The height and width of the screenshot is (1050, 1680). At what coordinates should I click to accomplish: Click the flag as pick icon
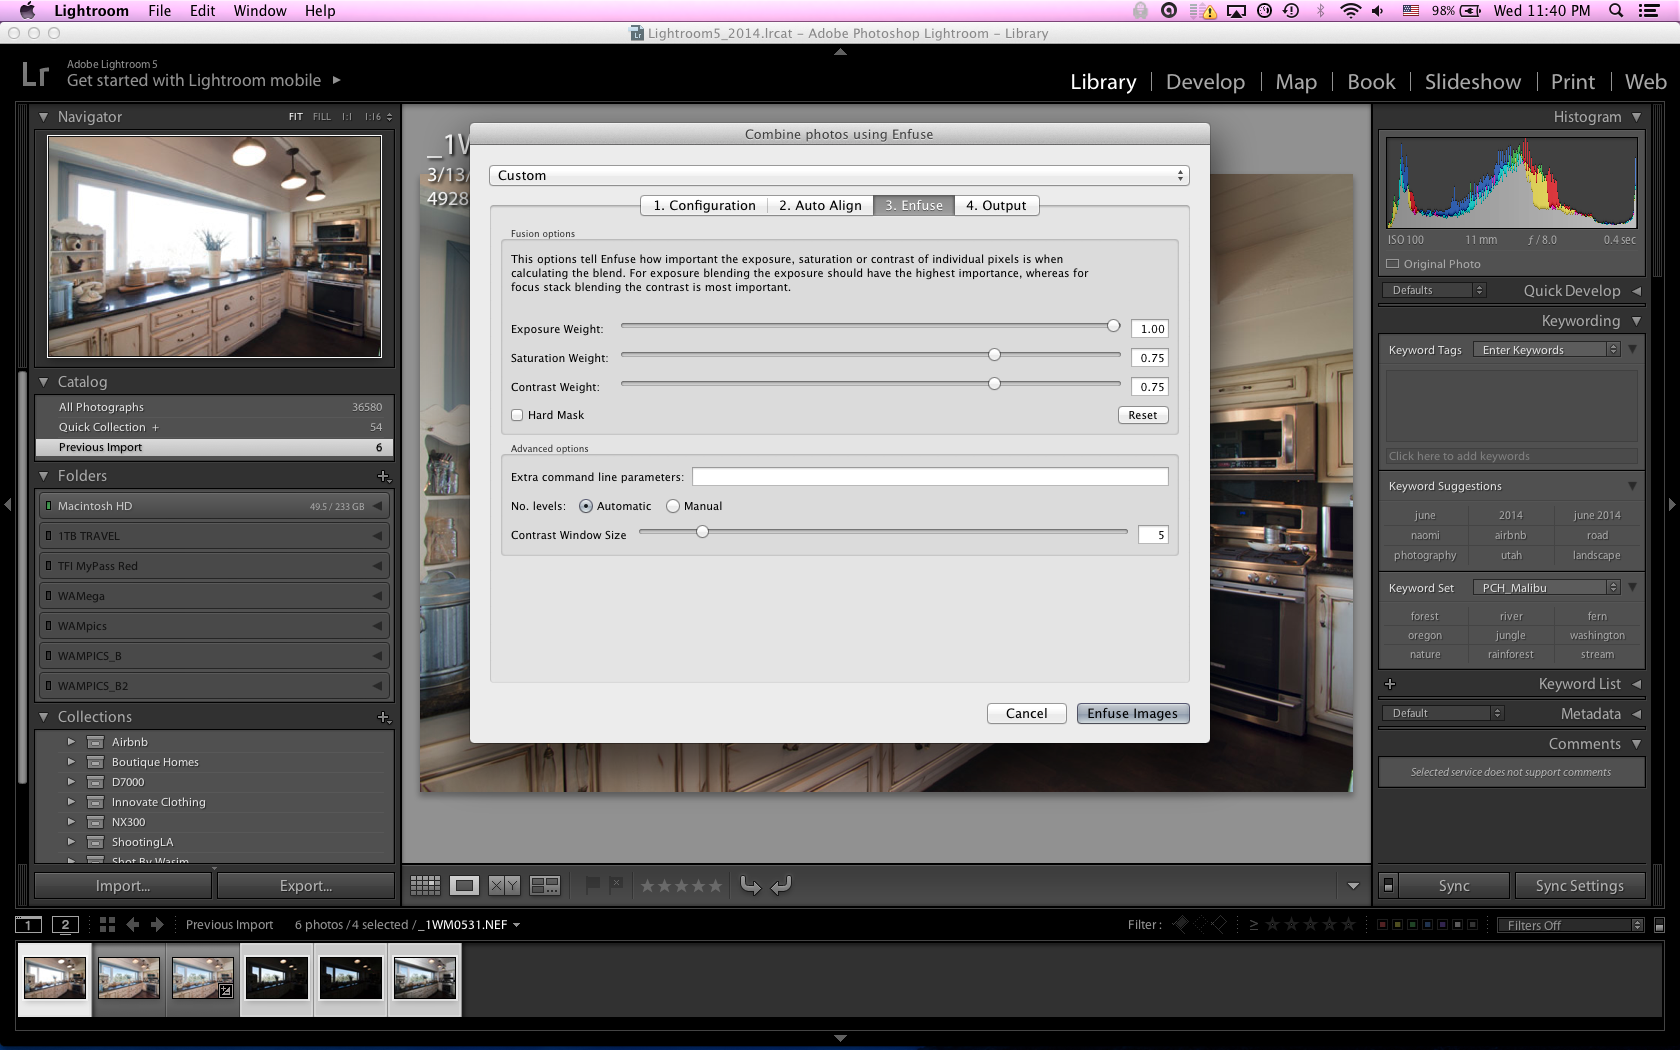[x=592, y=885]
